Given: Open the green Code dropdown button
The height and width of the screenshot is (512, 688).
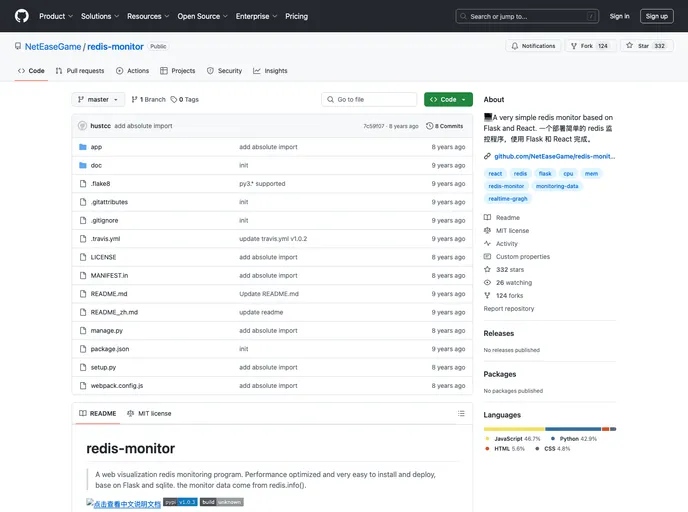Looking at the screenshot, I should pos(448,100).
